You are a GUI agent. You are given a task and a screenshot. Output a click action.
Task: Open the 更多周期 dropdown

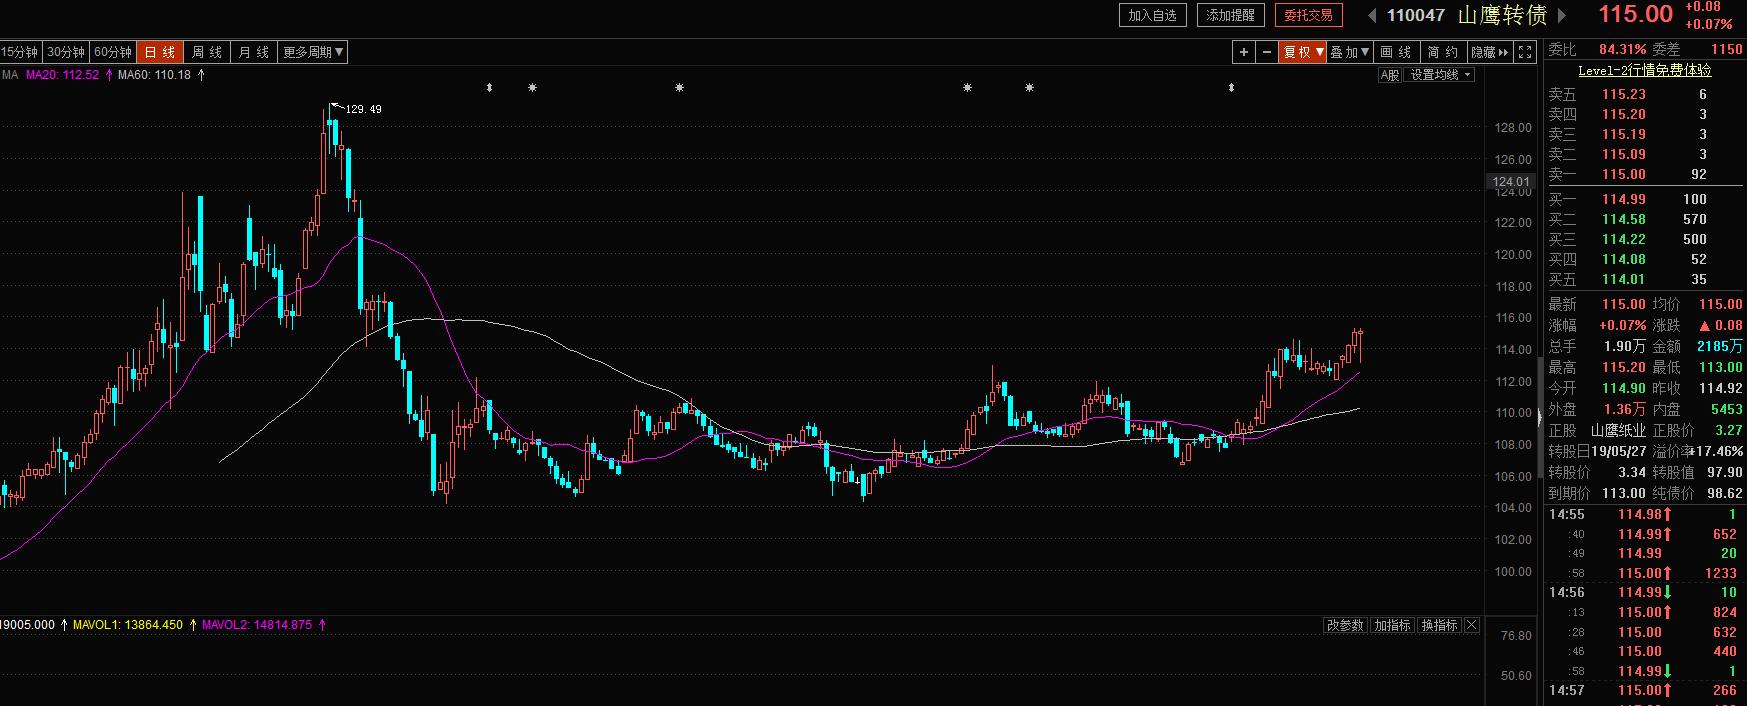pos(313,52)
